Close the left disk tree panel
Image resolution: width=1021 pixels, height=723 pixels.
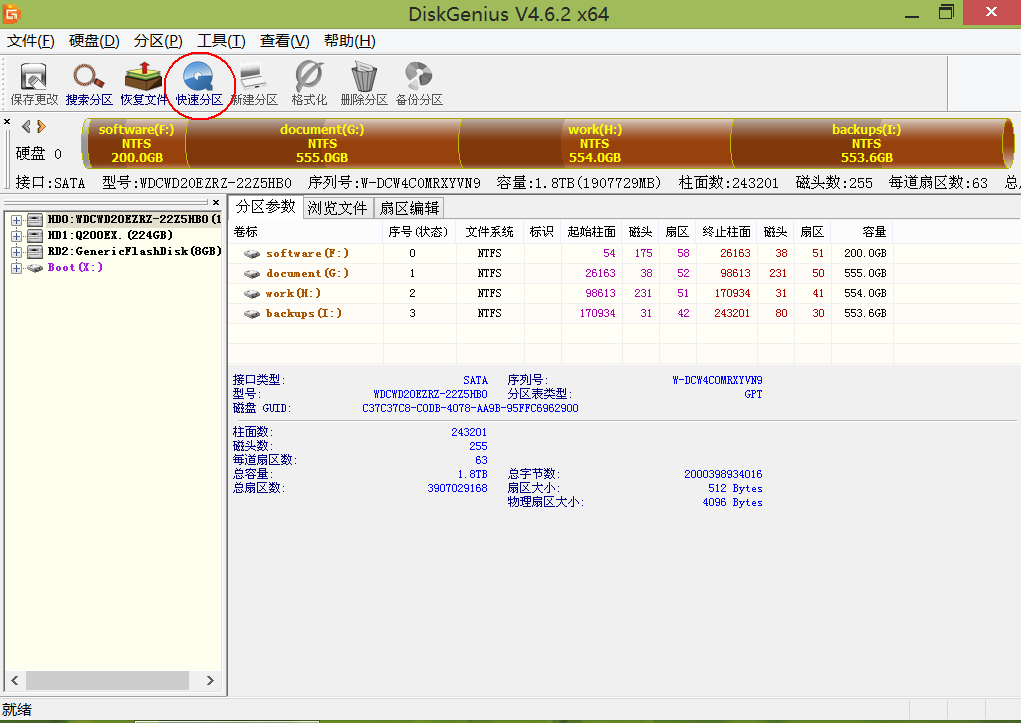(x=216, y=203)
